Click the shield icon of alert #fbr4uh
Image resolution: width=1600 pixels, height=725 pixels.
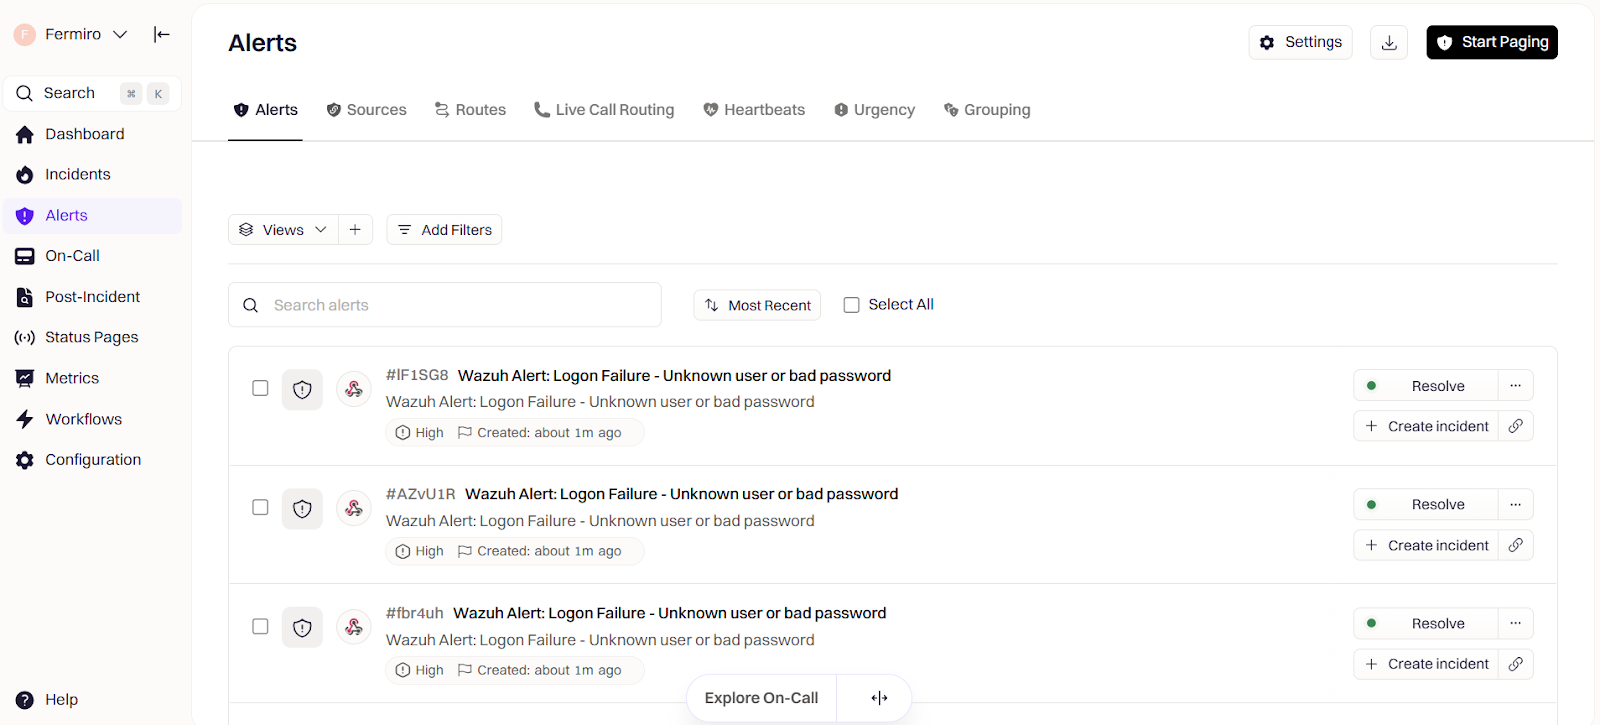click(302, 628)
